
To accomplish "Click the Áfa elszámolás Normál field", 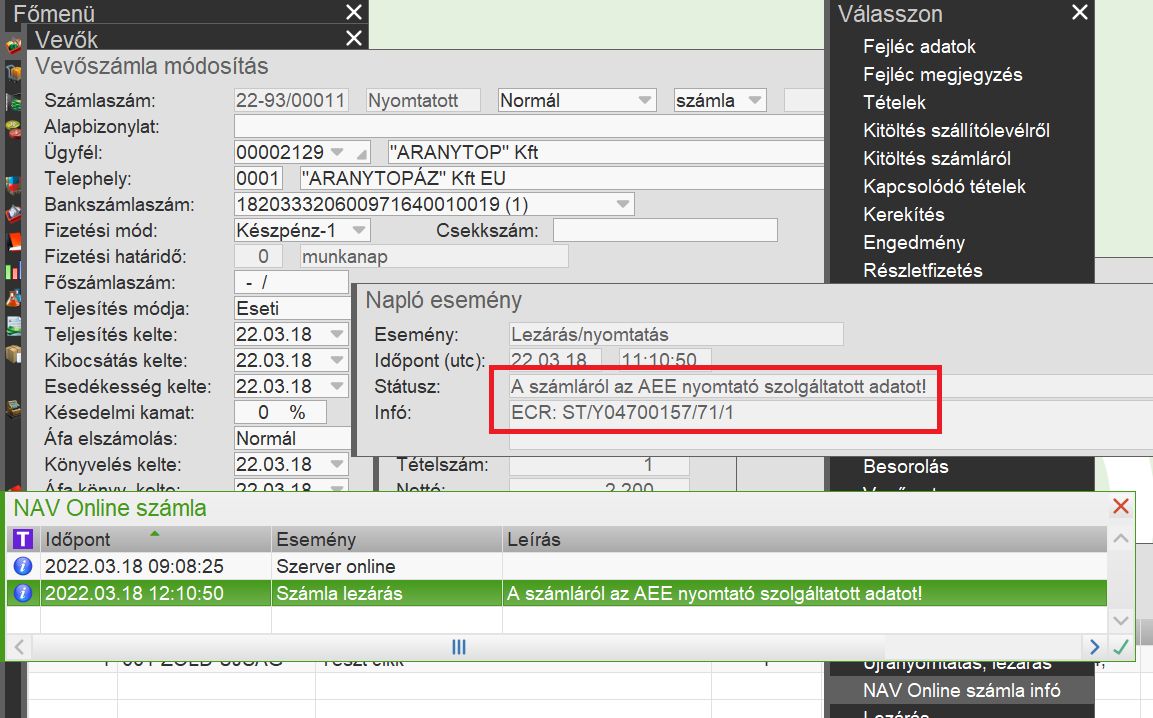I will pos(292,438).
